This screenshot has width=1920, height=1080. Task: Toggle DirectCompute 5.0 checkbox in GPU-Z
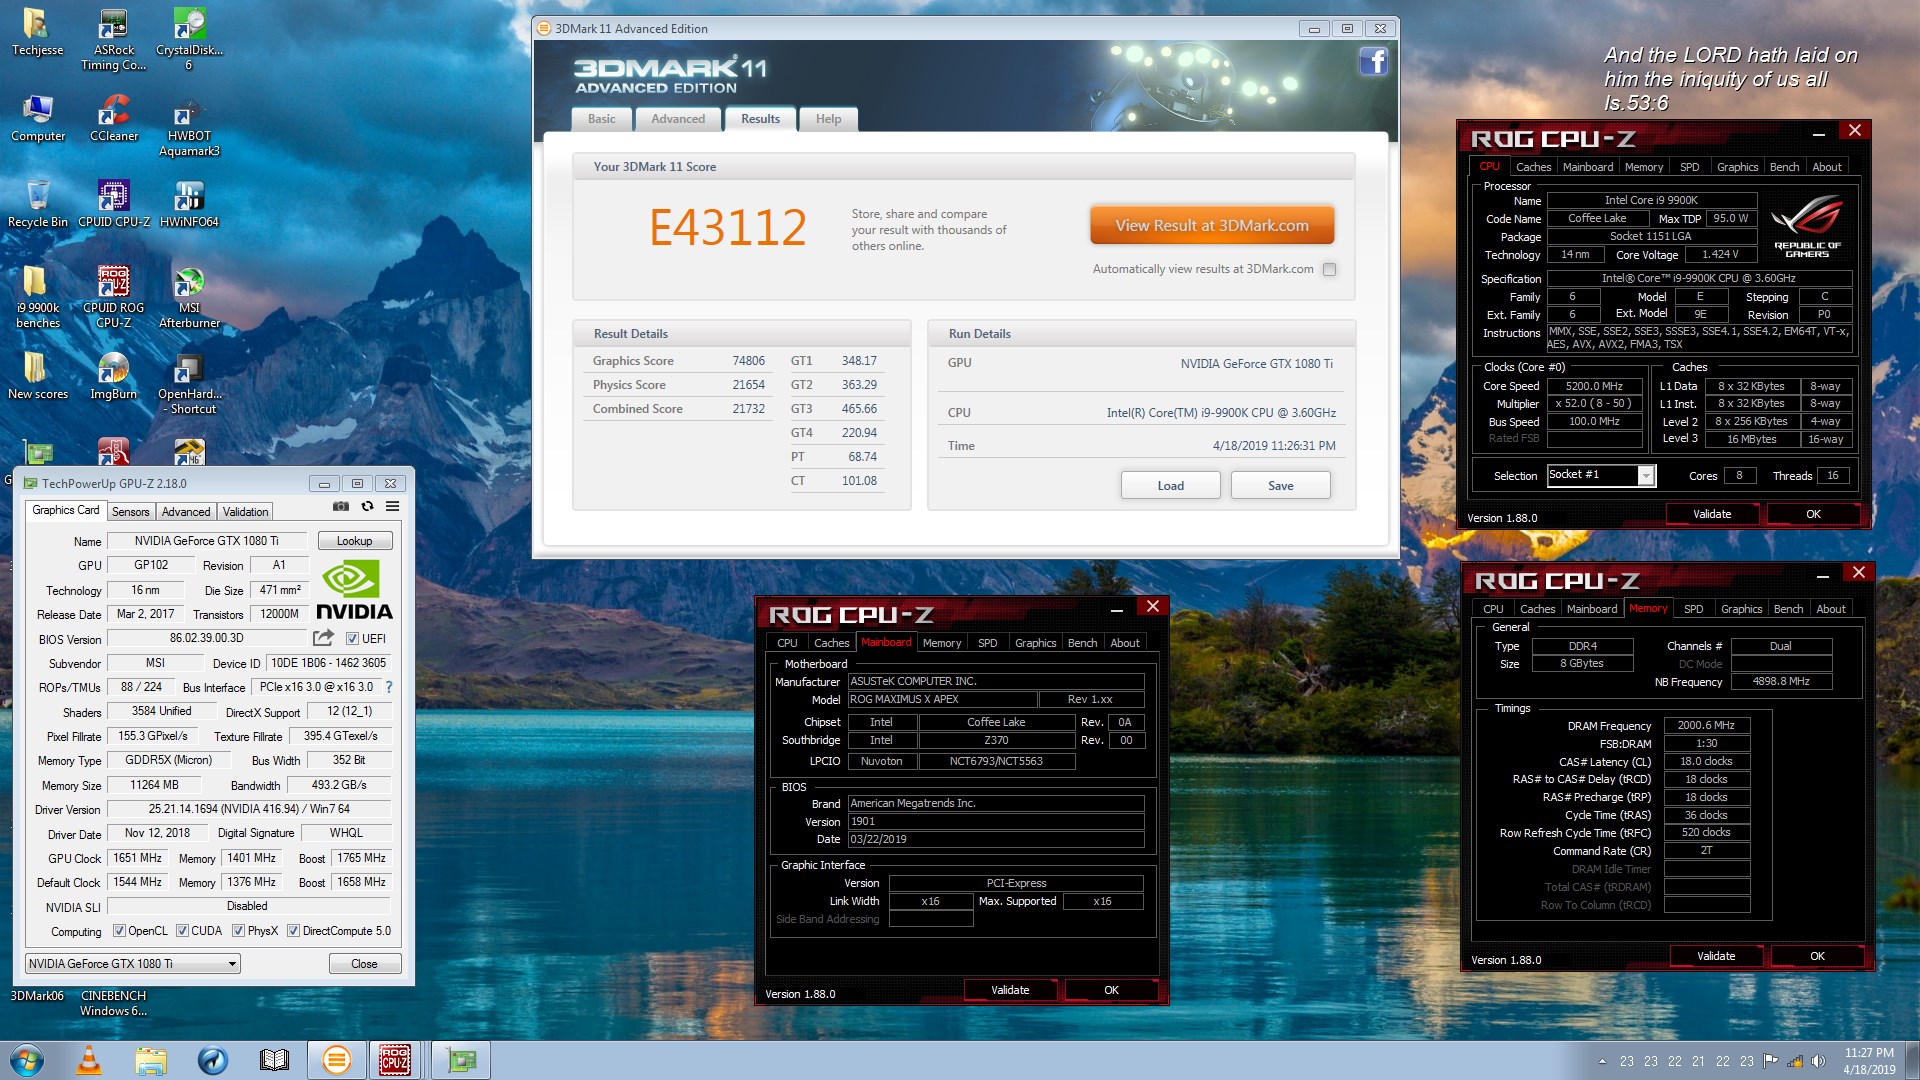293,931
